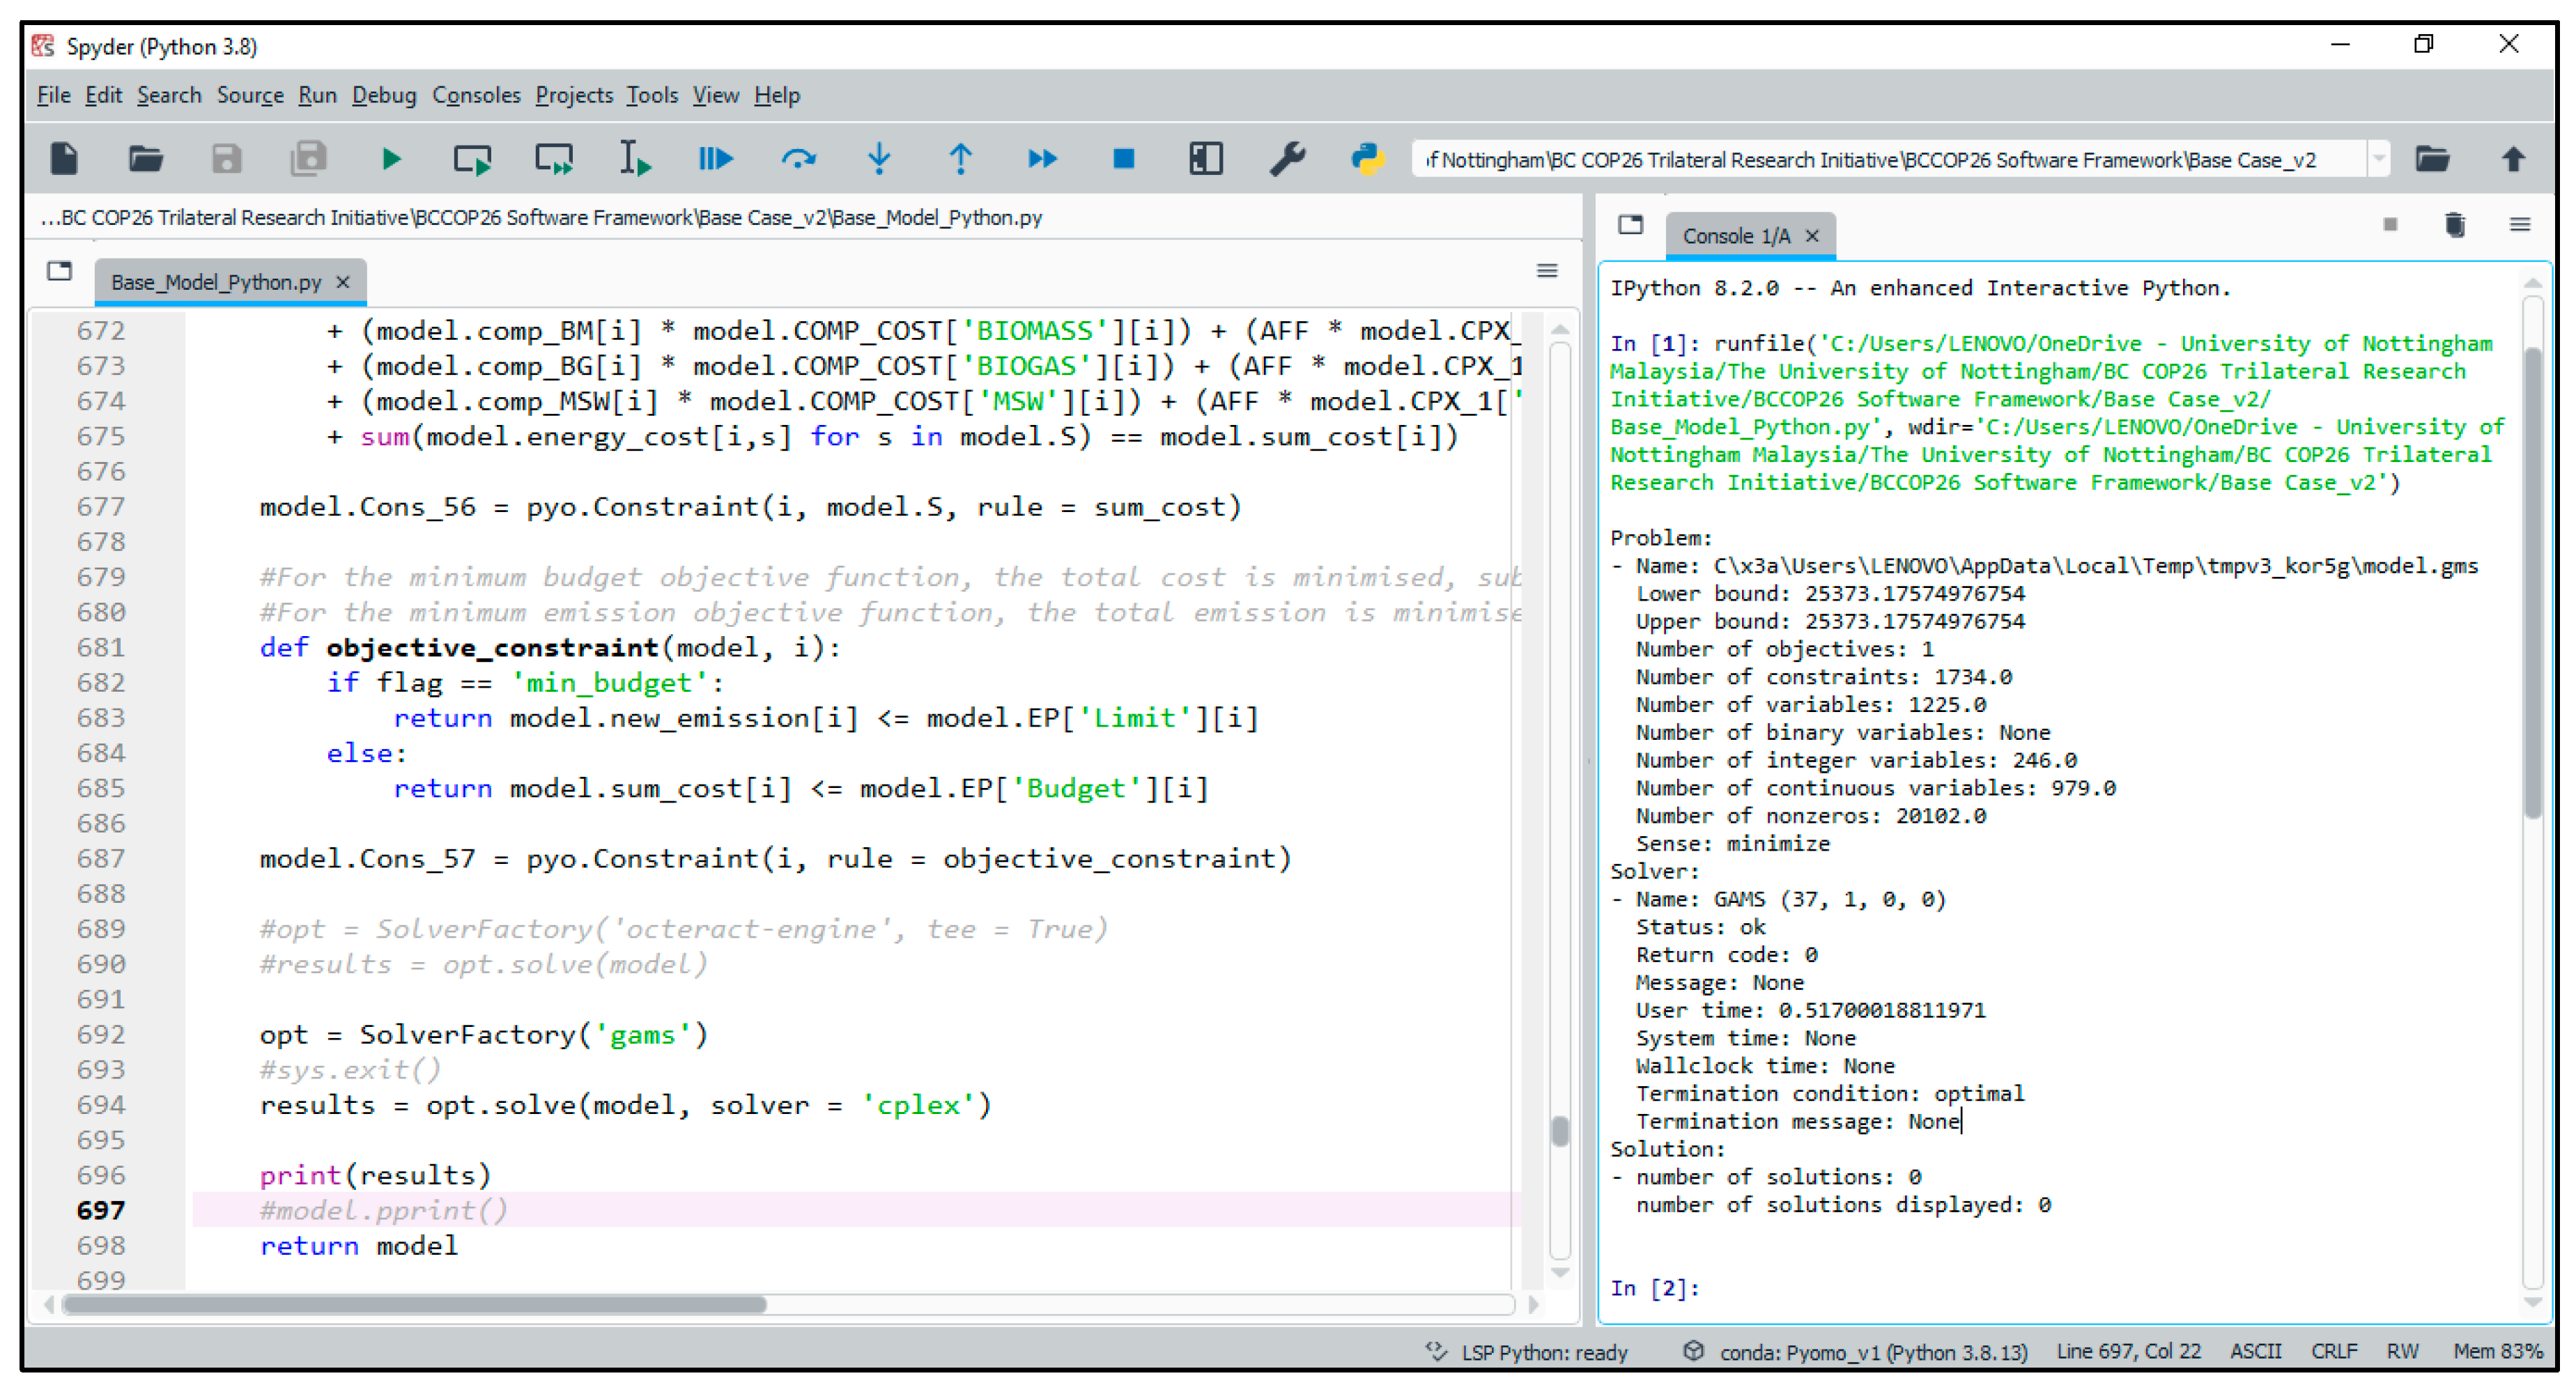Switch to the Base_Model_Python.py tab
Screen dimensions: 2576x1392
pyautogui.click(x=216, y=283)
